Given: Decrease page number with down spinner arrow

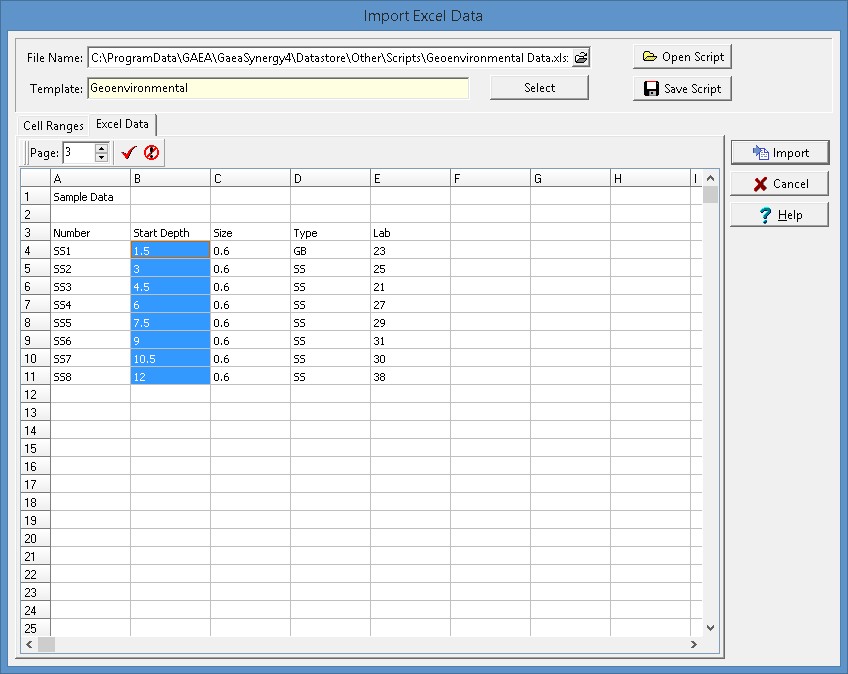Looking at the screenshot, I should tap(101, 158).
